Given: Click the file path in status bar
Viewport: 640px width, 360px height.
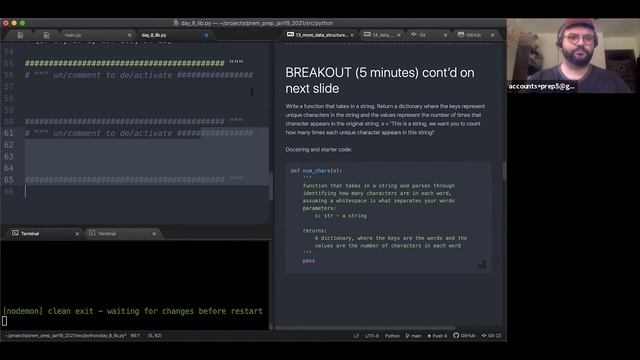Looking at the screenshot, I should click(66, 336).
